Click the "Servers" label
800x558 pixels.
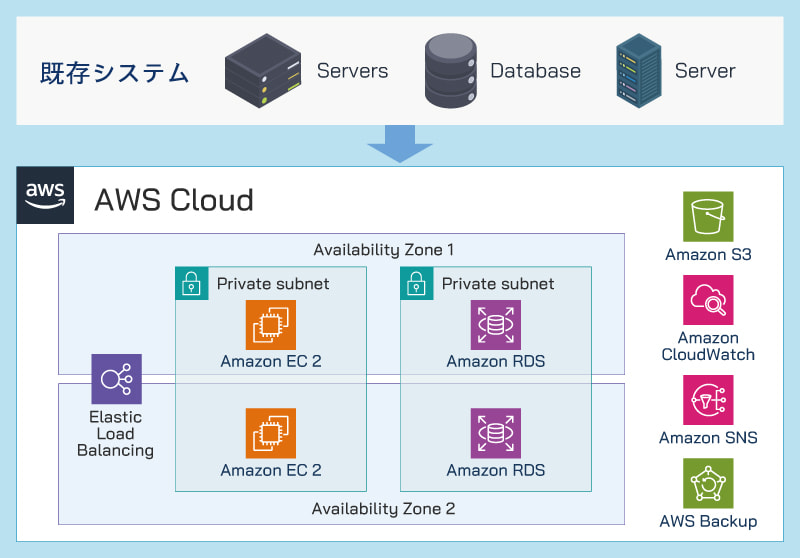353,70
